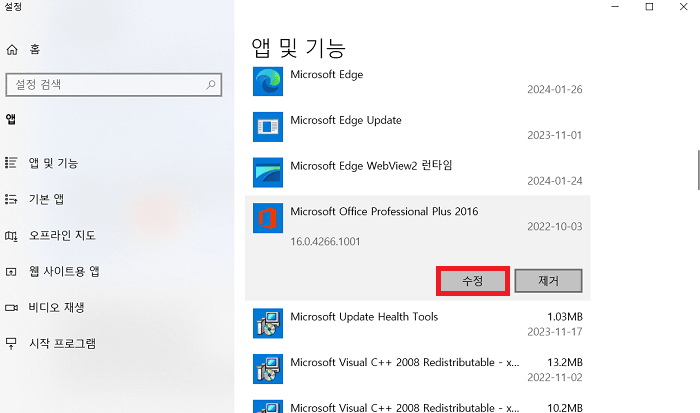Click the 앱 및 기능 page heading

click(298, 48)
